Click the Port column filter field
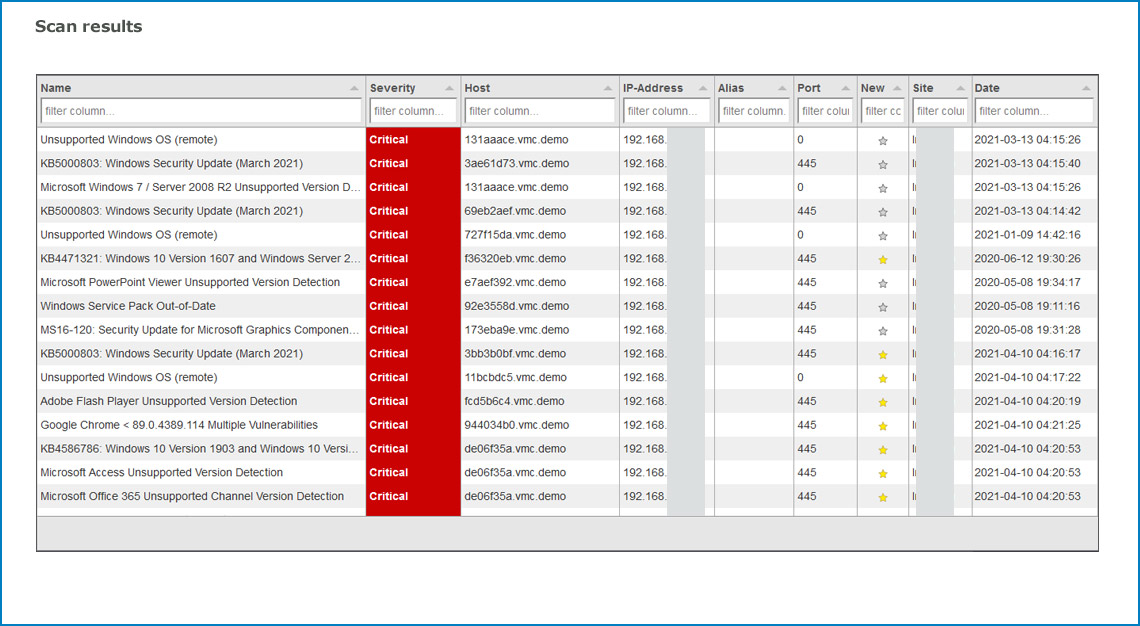Viewport: 1140px width, 626px height. coord(825,111)
